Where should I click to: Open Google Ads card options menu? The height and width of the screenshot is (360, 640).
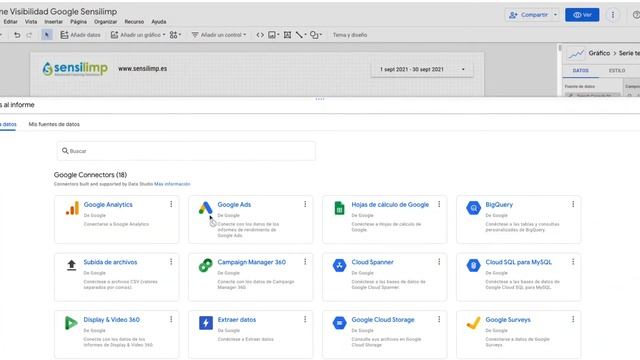pyautogui.click(x=305, y=204)
